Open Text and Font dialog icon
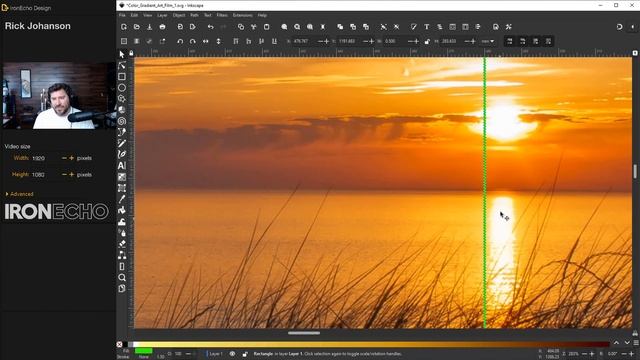Screen dimensions: 640x360 pos(427,27)
